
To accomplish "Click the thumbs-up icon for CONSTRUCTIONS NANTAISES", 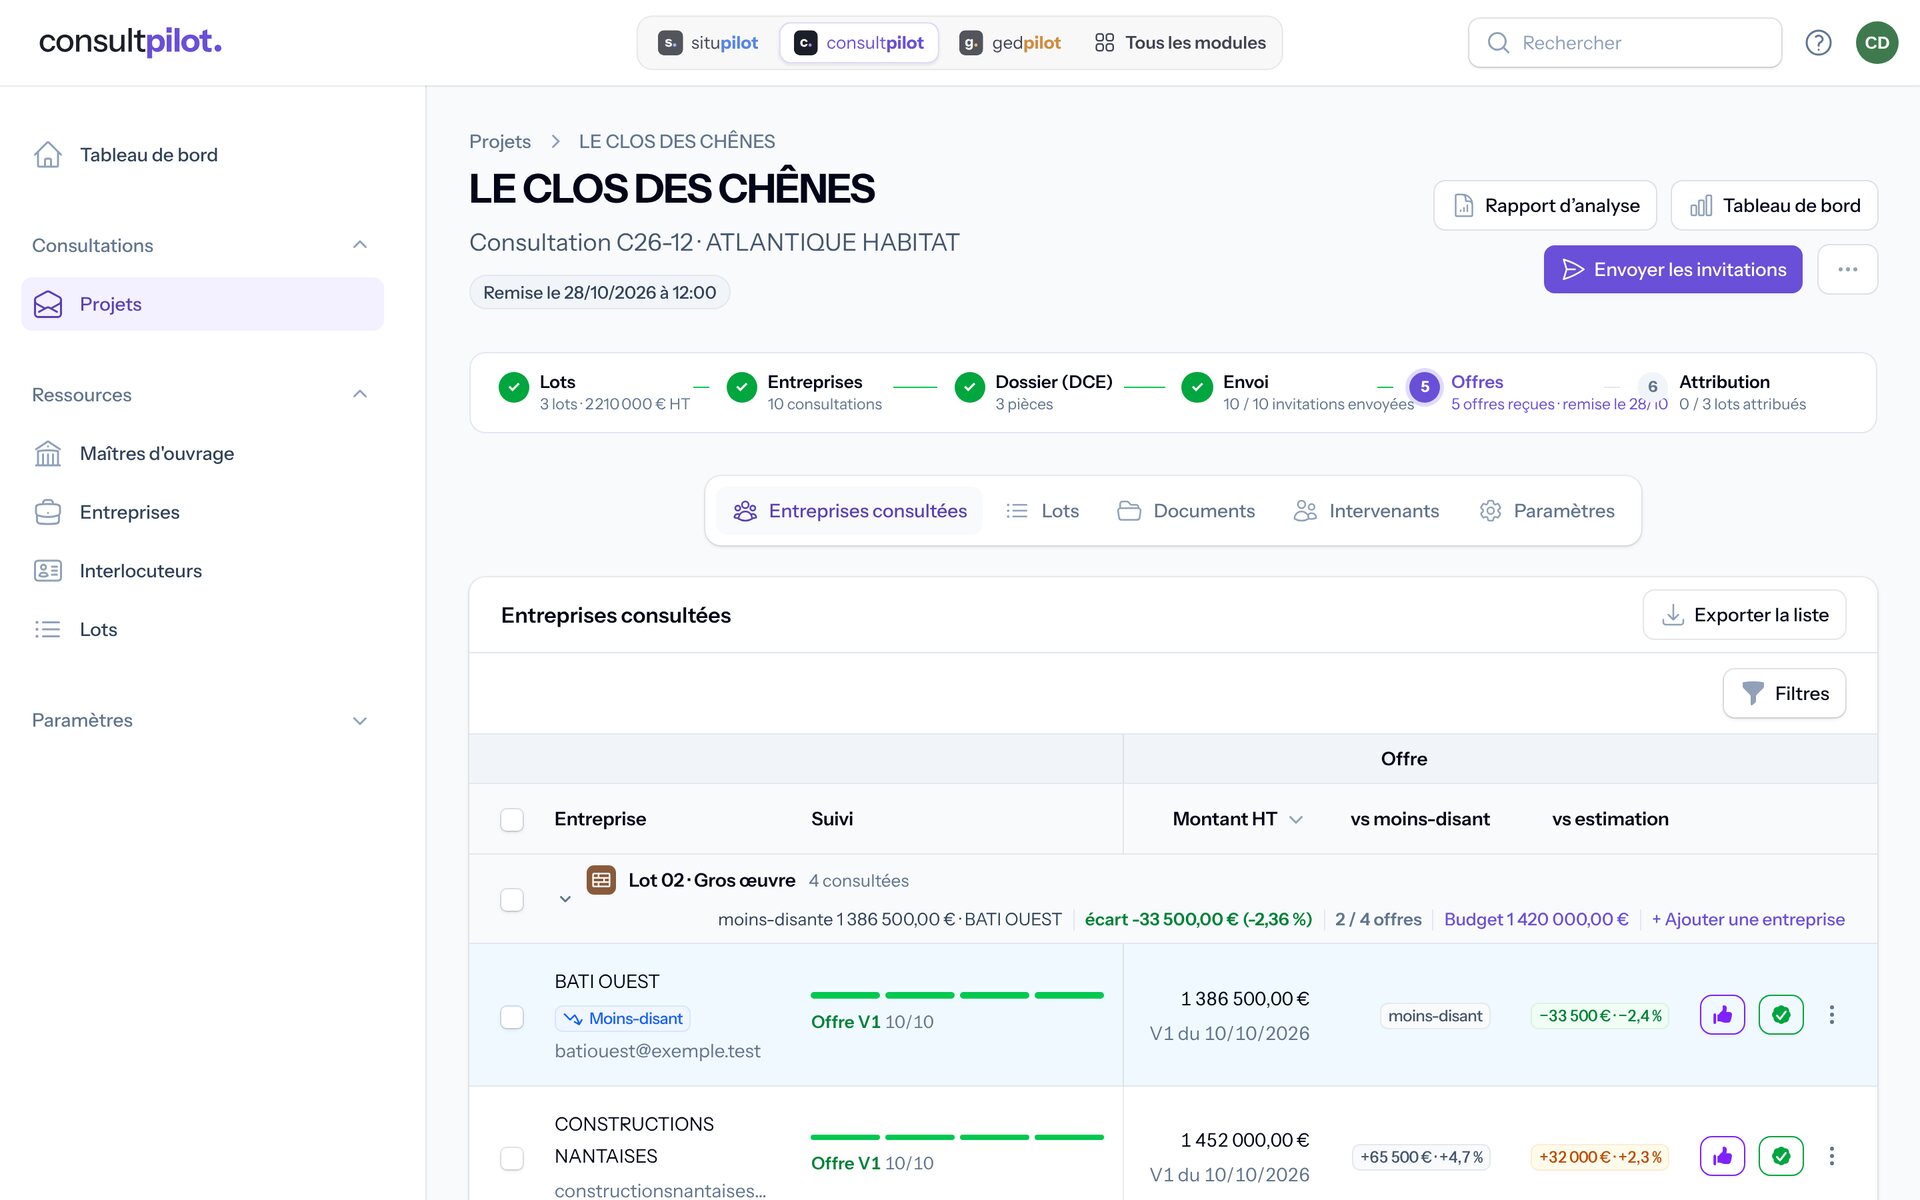I will 1722,1156.
